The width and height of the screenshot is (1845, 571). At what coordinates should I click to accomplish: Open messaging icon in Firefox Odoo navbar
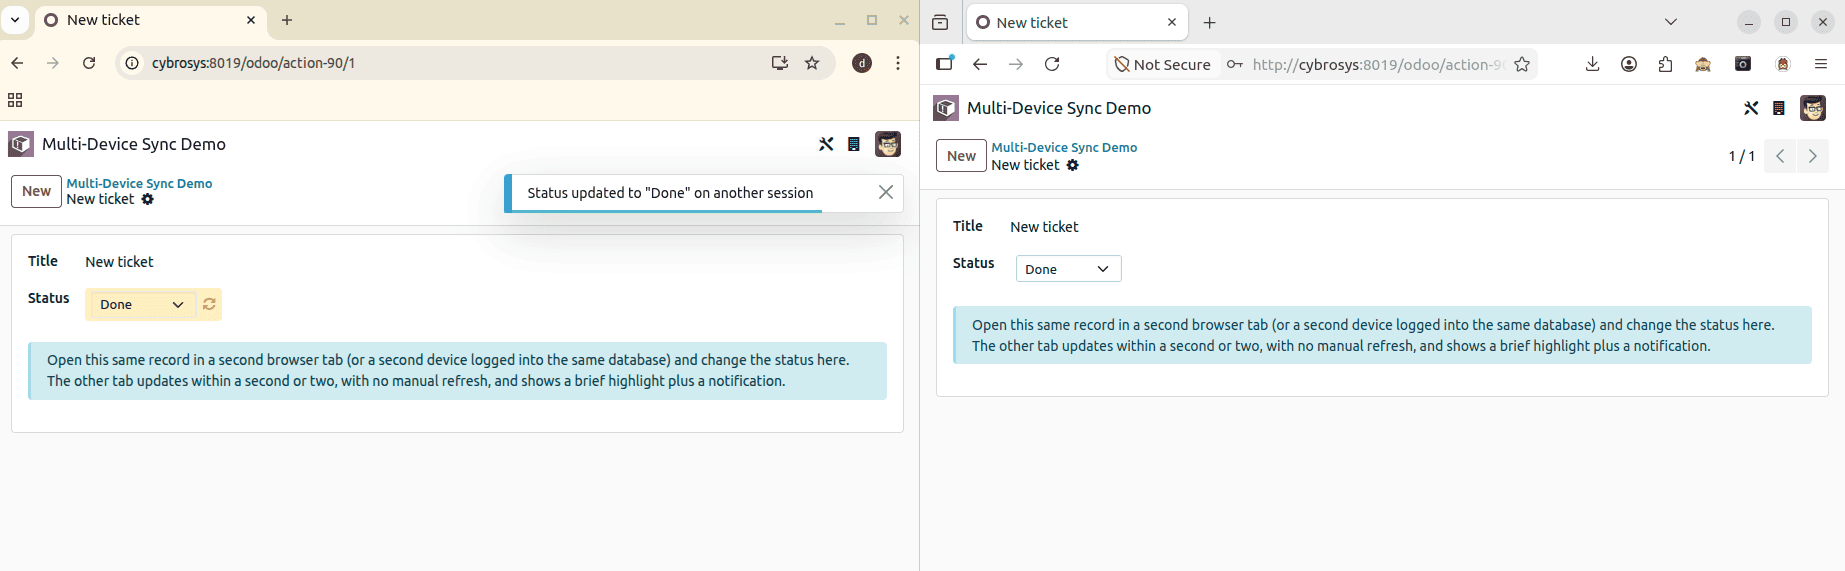1779,108
